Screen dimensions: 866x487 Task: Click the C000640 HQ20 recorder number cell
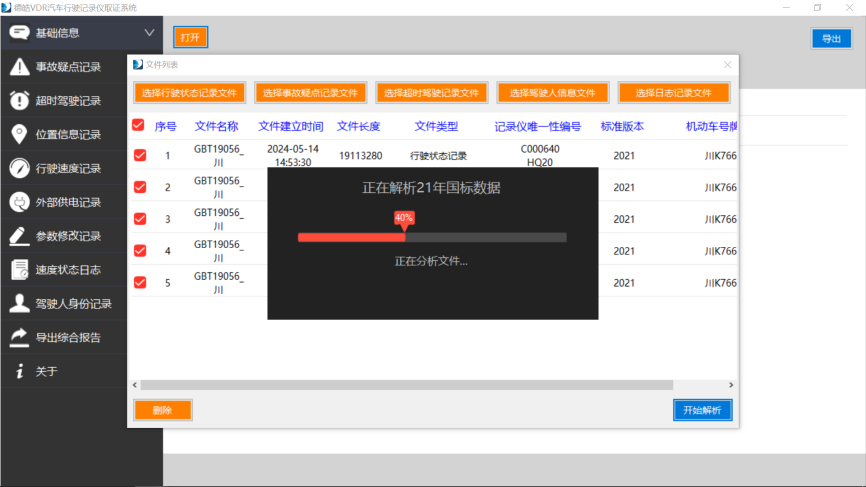[540, 156]
